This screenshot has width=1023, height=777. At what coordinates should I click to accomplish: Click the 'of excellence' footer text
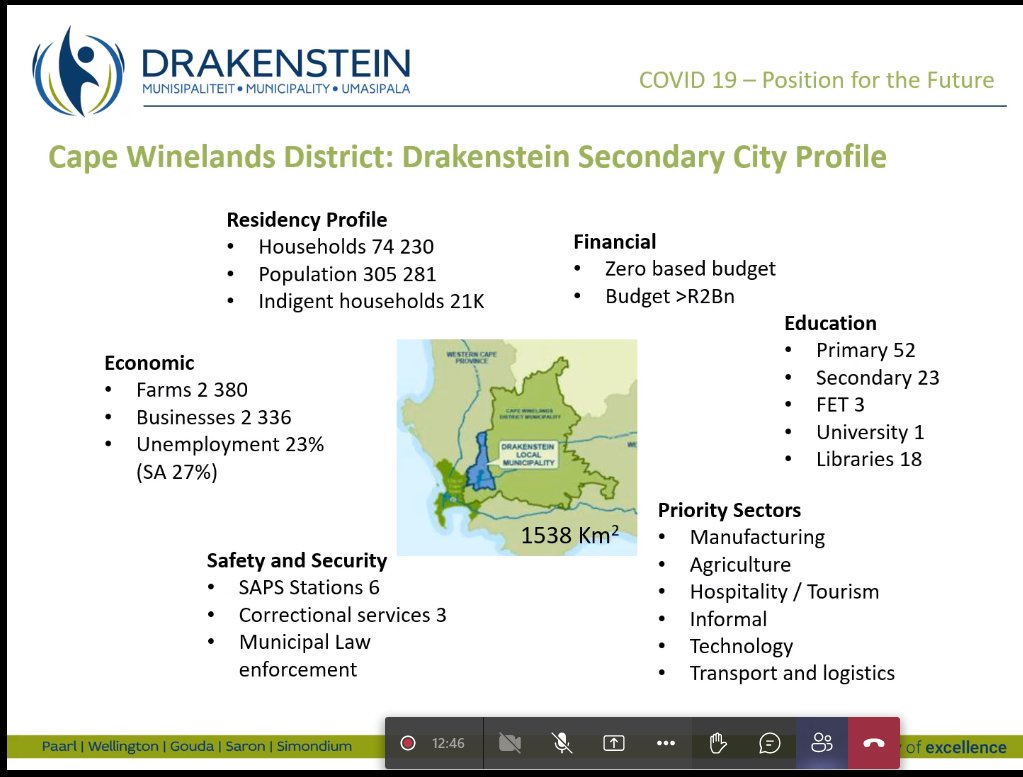956,747
